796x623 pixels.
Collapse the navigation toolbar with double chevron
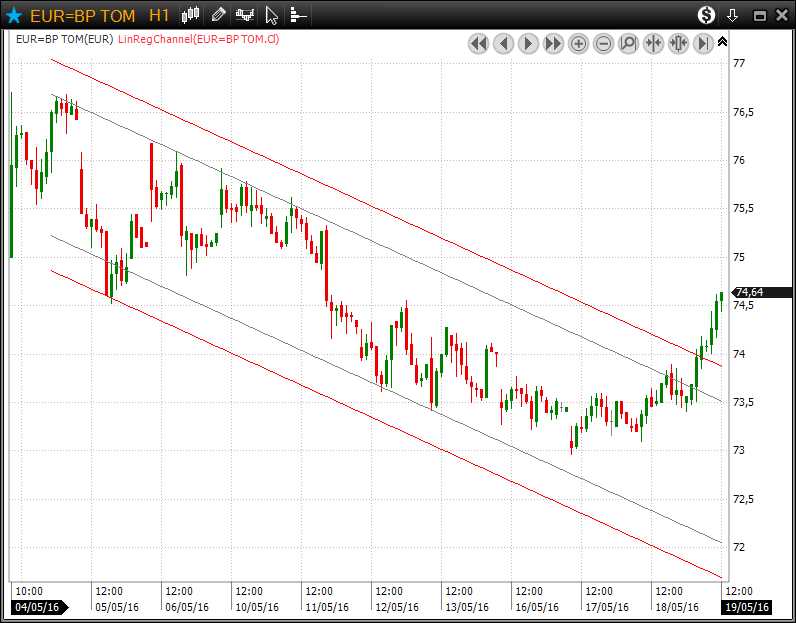pyautogui.click(x=722, y=42)
